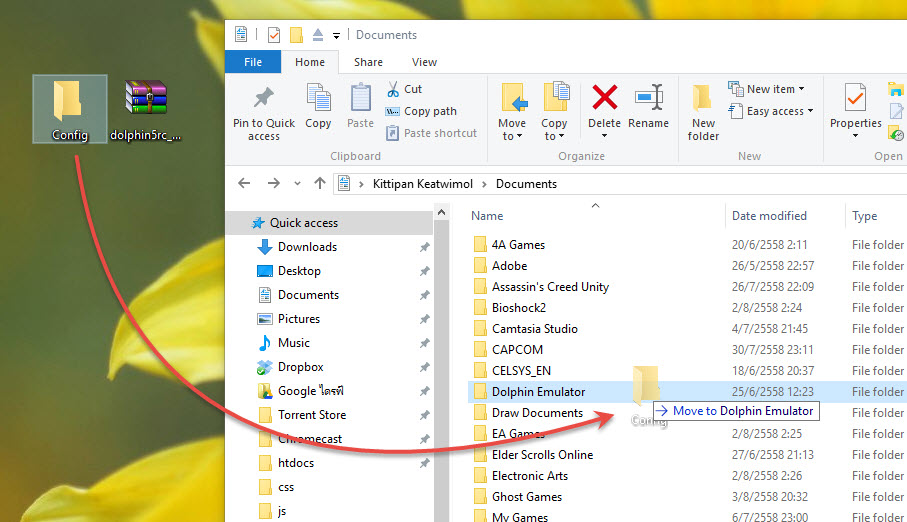Screen dimensions: 907x522
Task: Unpin Desktop using its pin icon
Action: 425,271
